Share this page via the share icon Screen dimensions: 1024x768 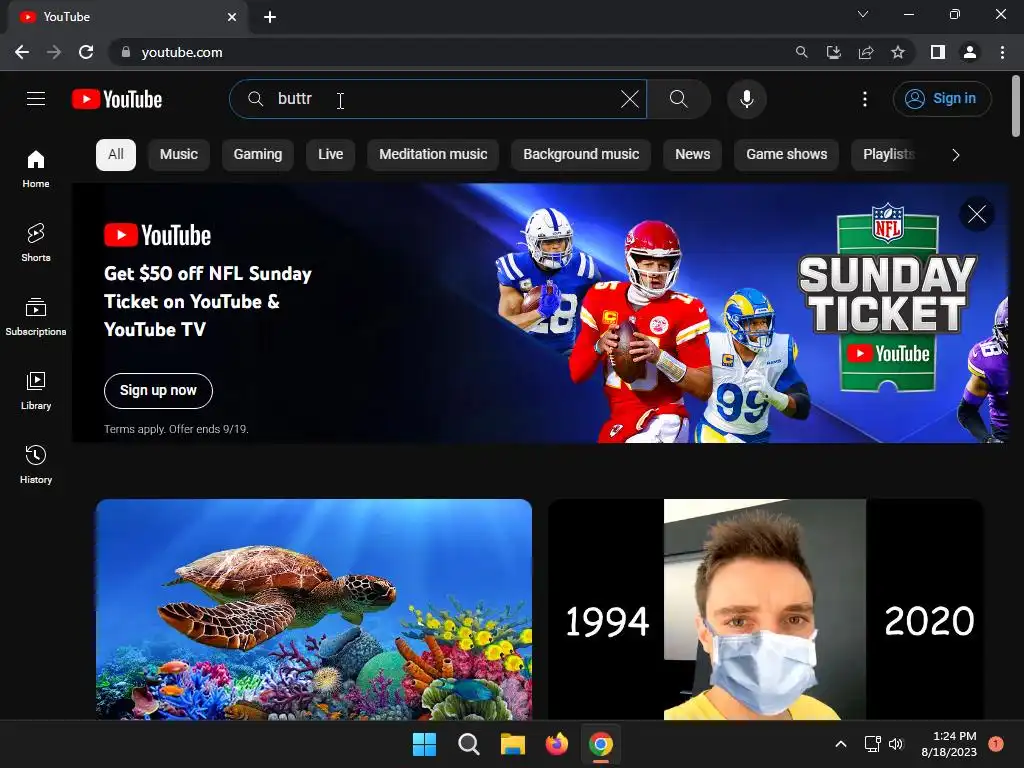[x=866, y=52]
